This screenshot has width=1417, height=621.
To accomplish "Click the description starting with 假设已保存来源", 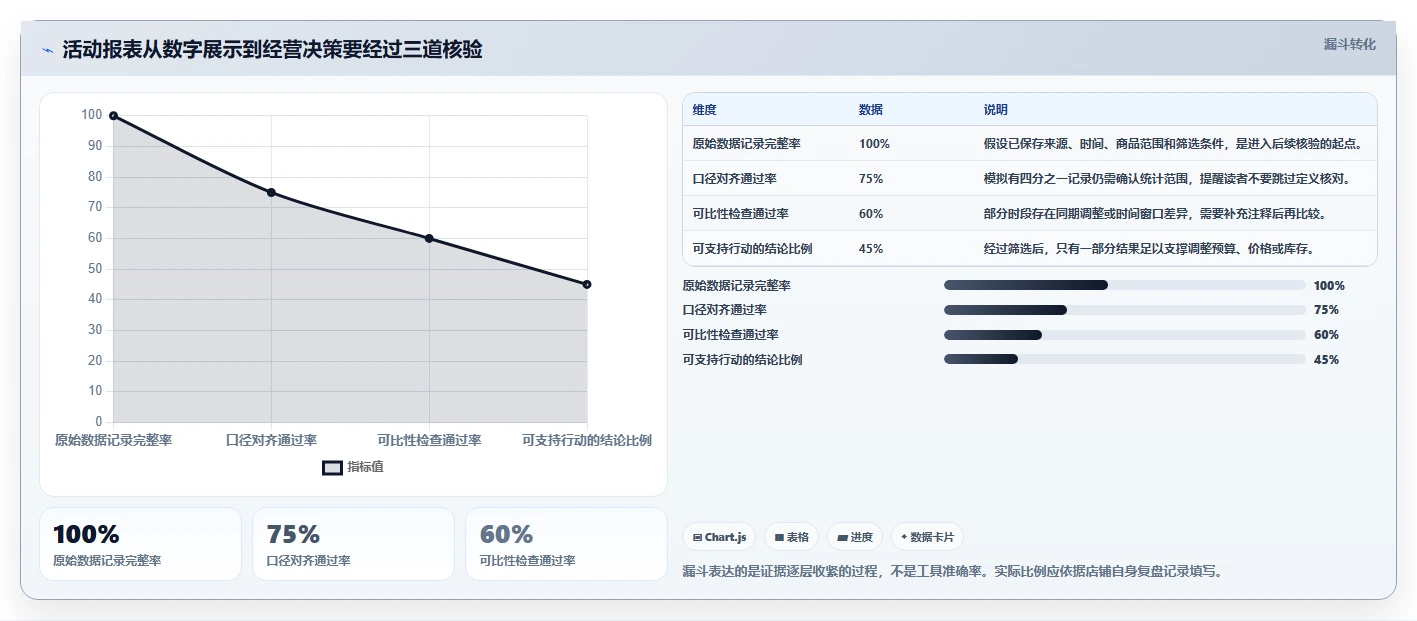I will pyautogui.click(x=1173, y=144).
